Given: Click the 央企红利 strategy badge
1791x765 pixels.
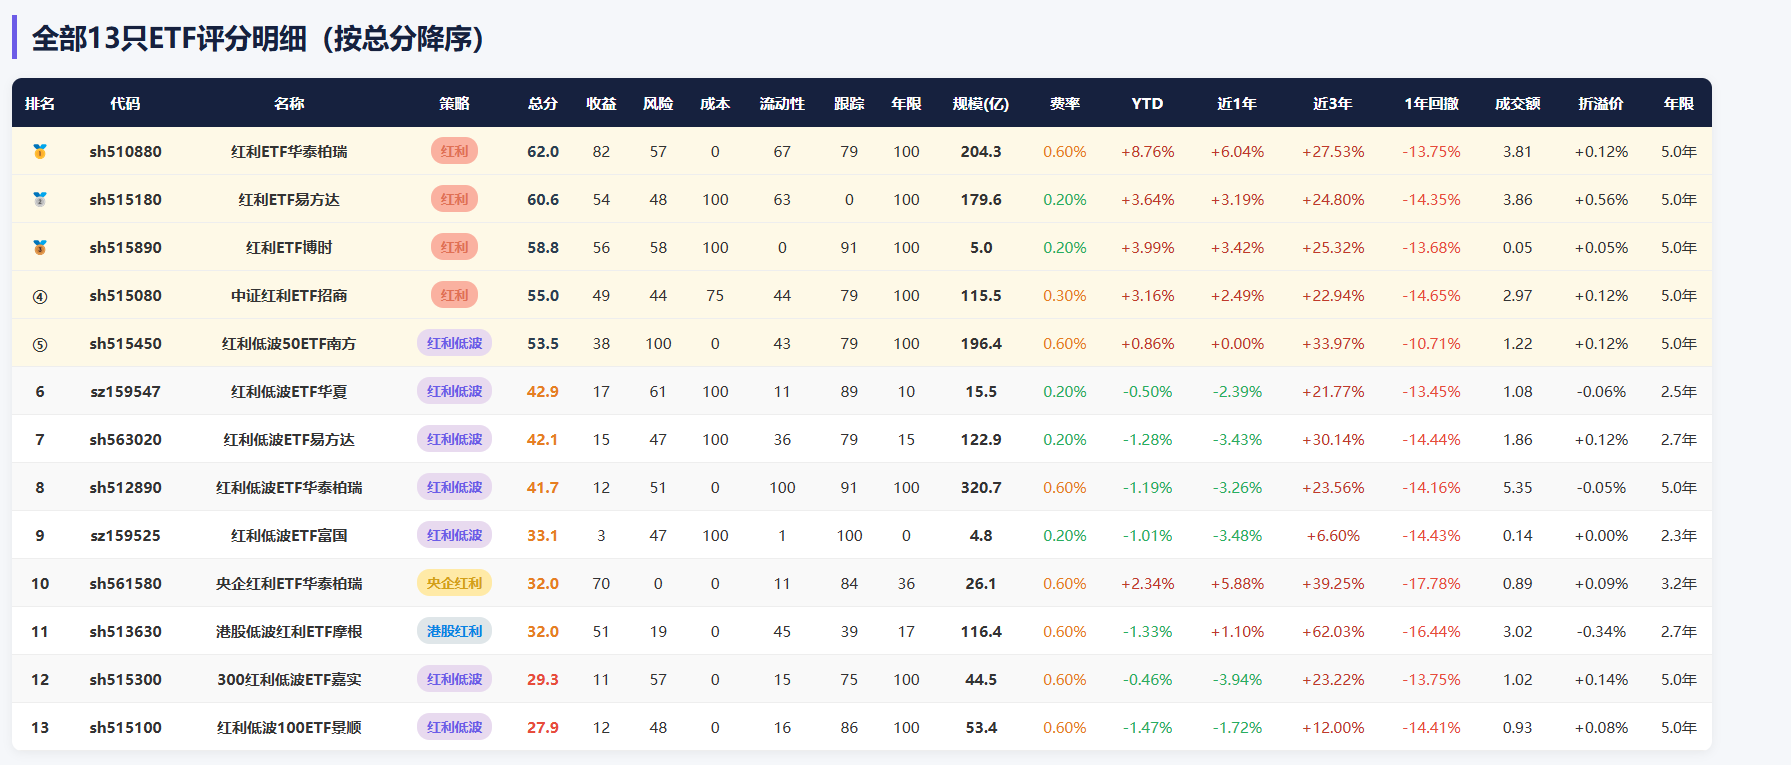Looking at the screenshot, I should (x=454, y=583).
